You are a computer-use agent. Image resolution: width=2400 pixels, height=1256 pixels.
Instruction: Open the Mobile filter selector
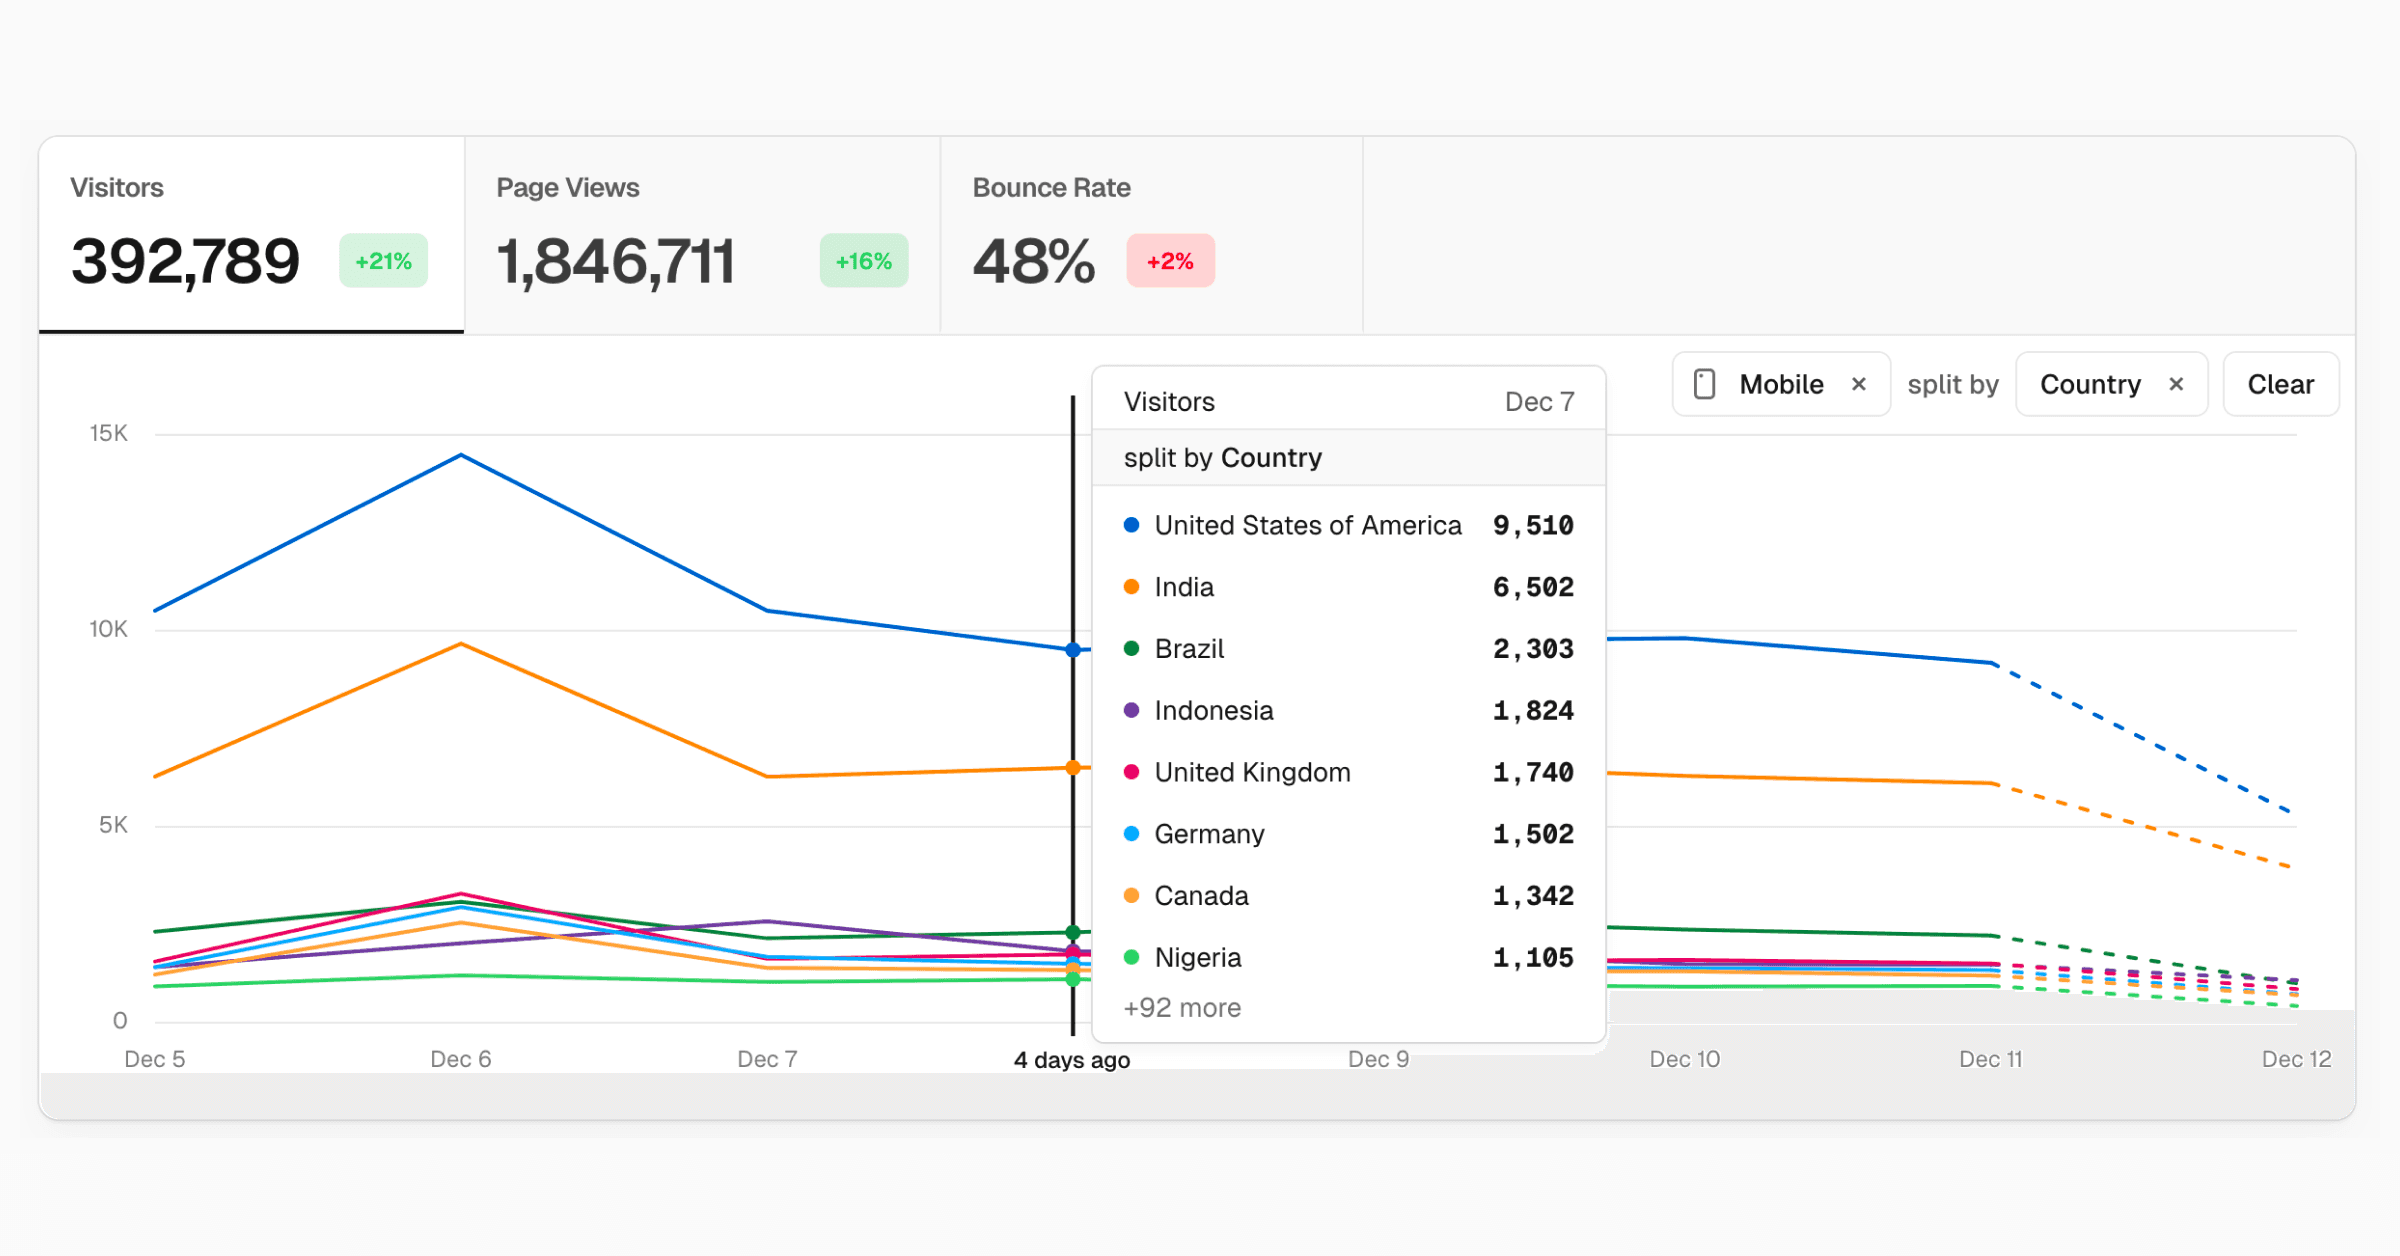point(1781,384)
